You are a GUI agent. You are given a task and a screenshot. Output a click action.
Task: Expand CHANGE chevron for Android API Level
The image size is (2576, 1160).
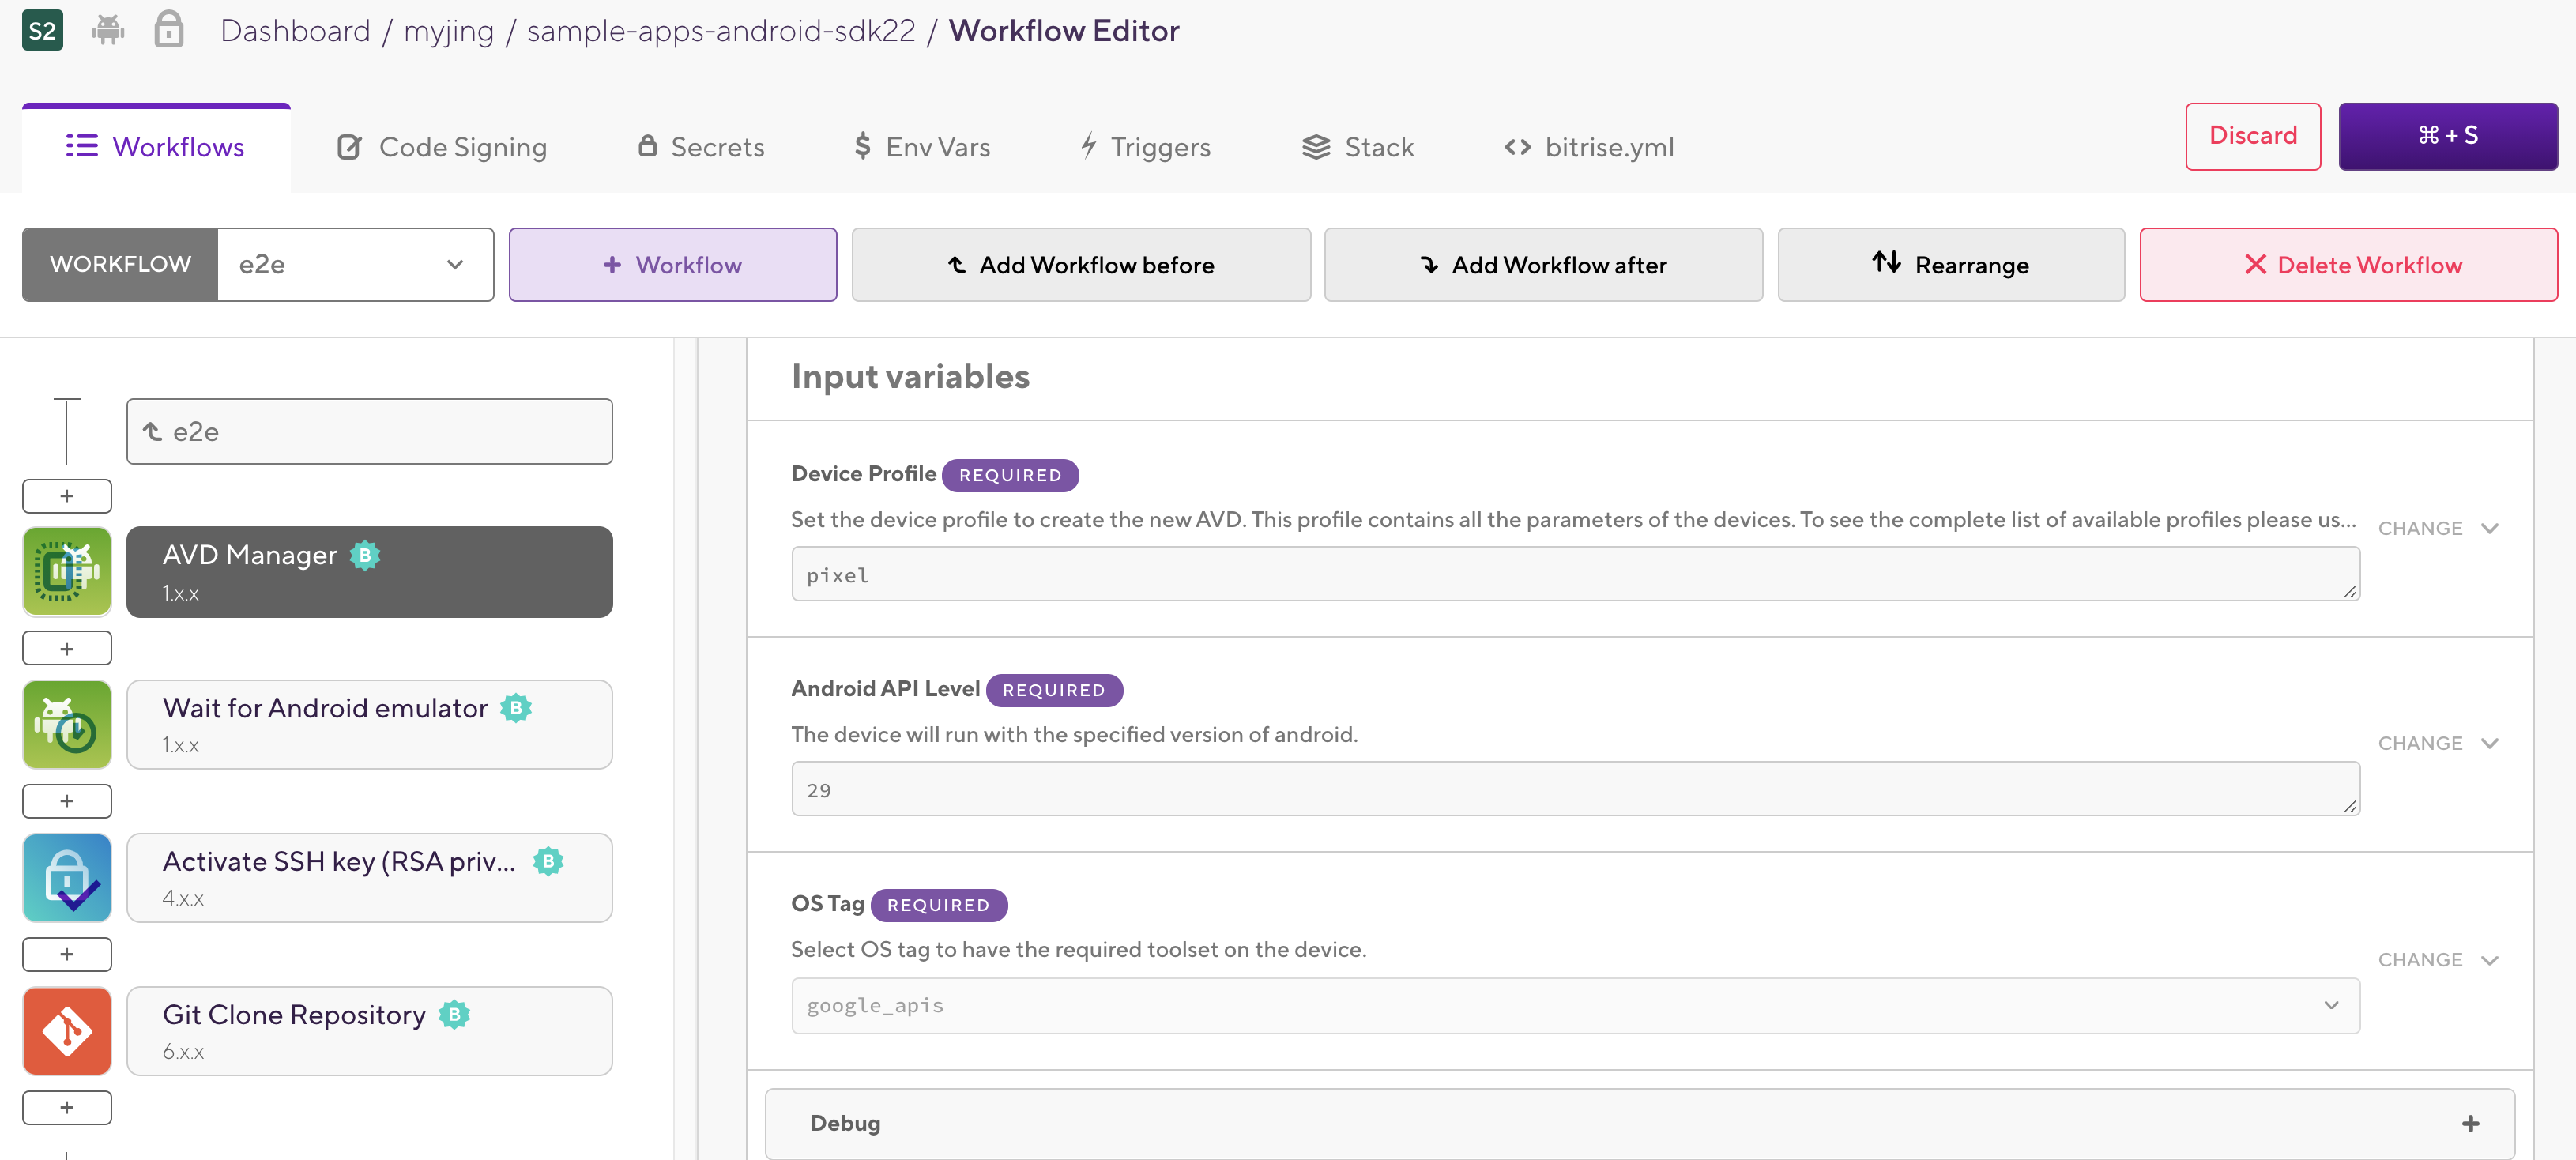tap(2489, 743)
